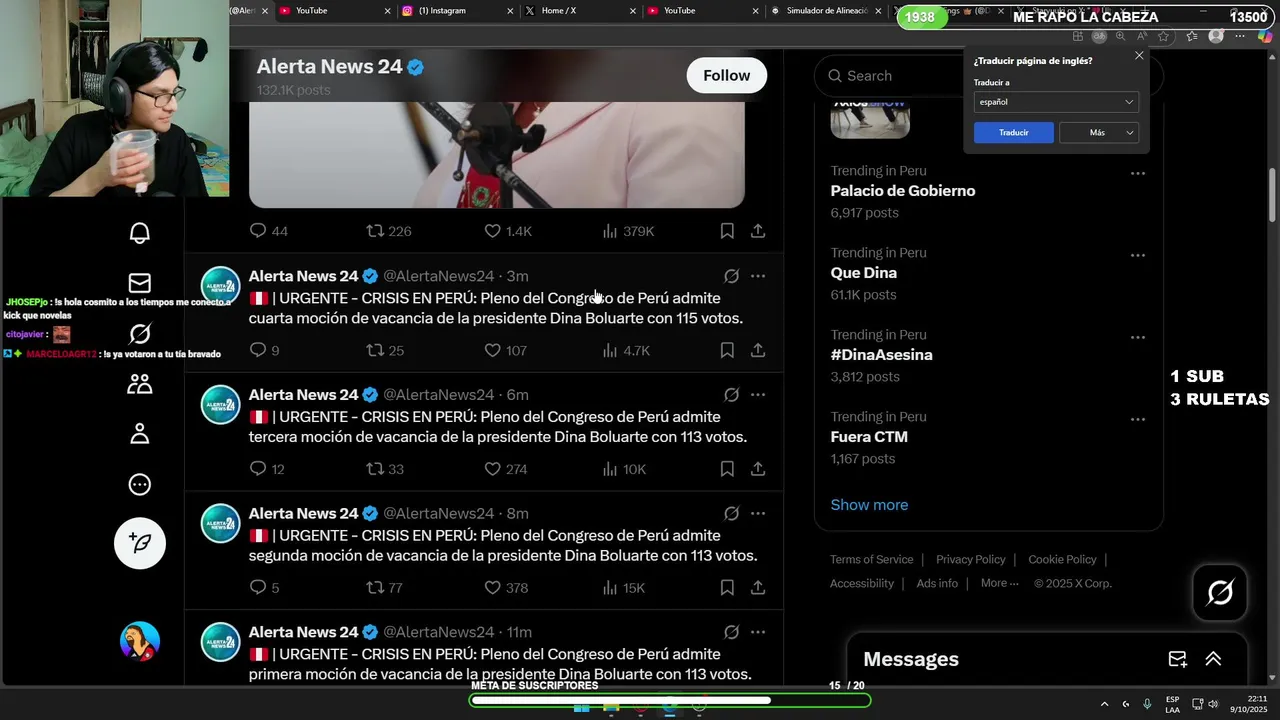Share the segunda moción post
The height and width of the screenshot is (720, 1280).
(758, 588)
